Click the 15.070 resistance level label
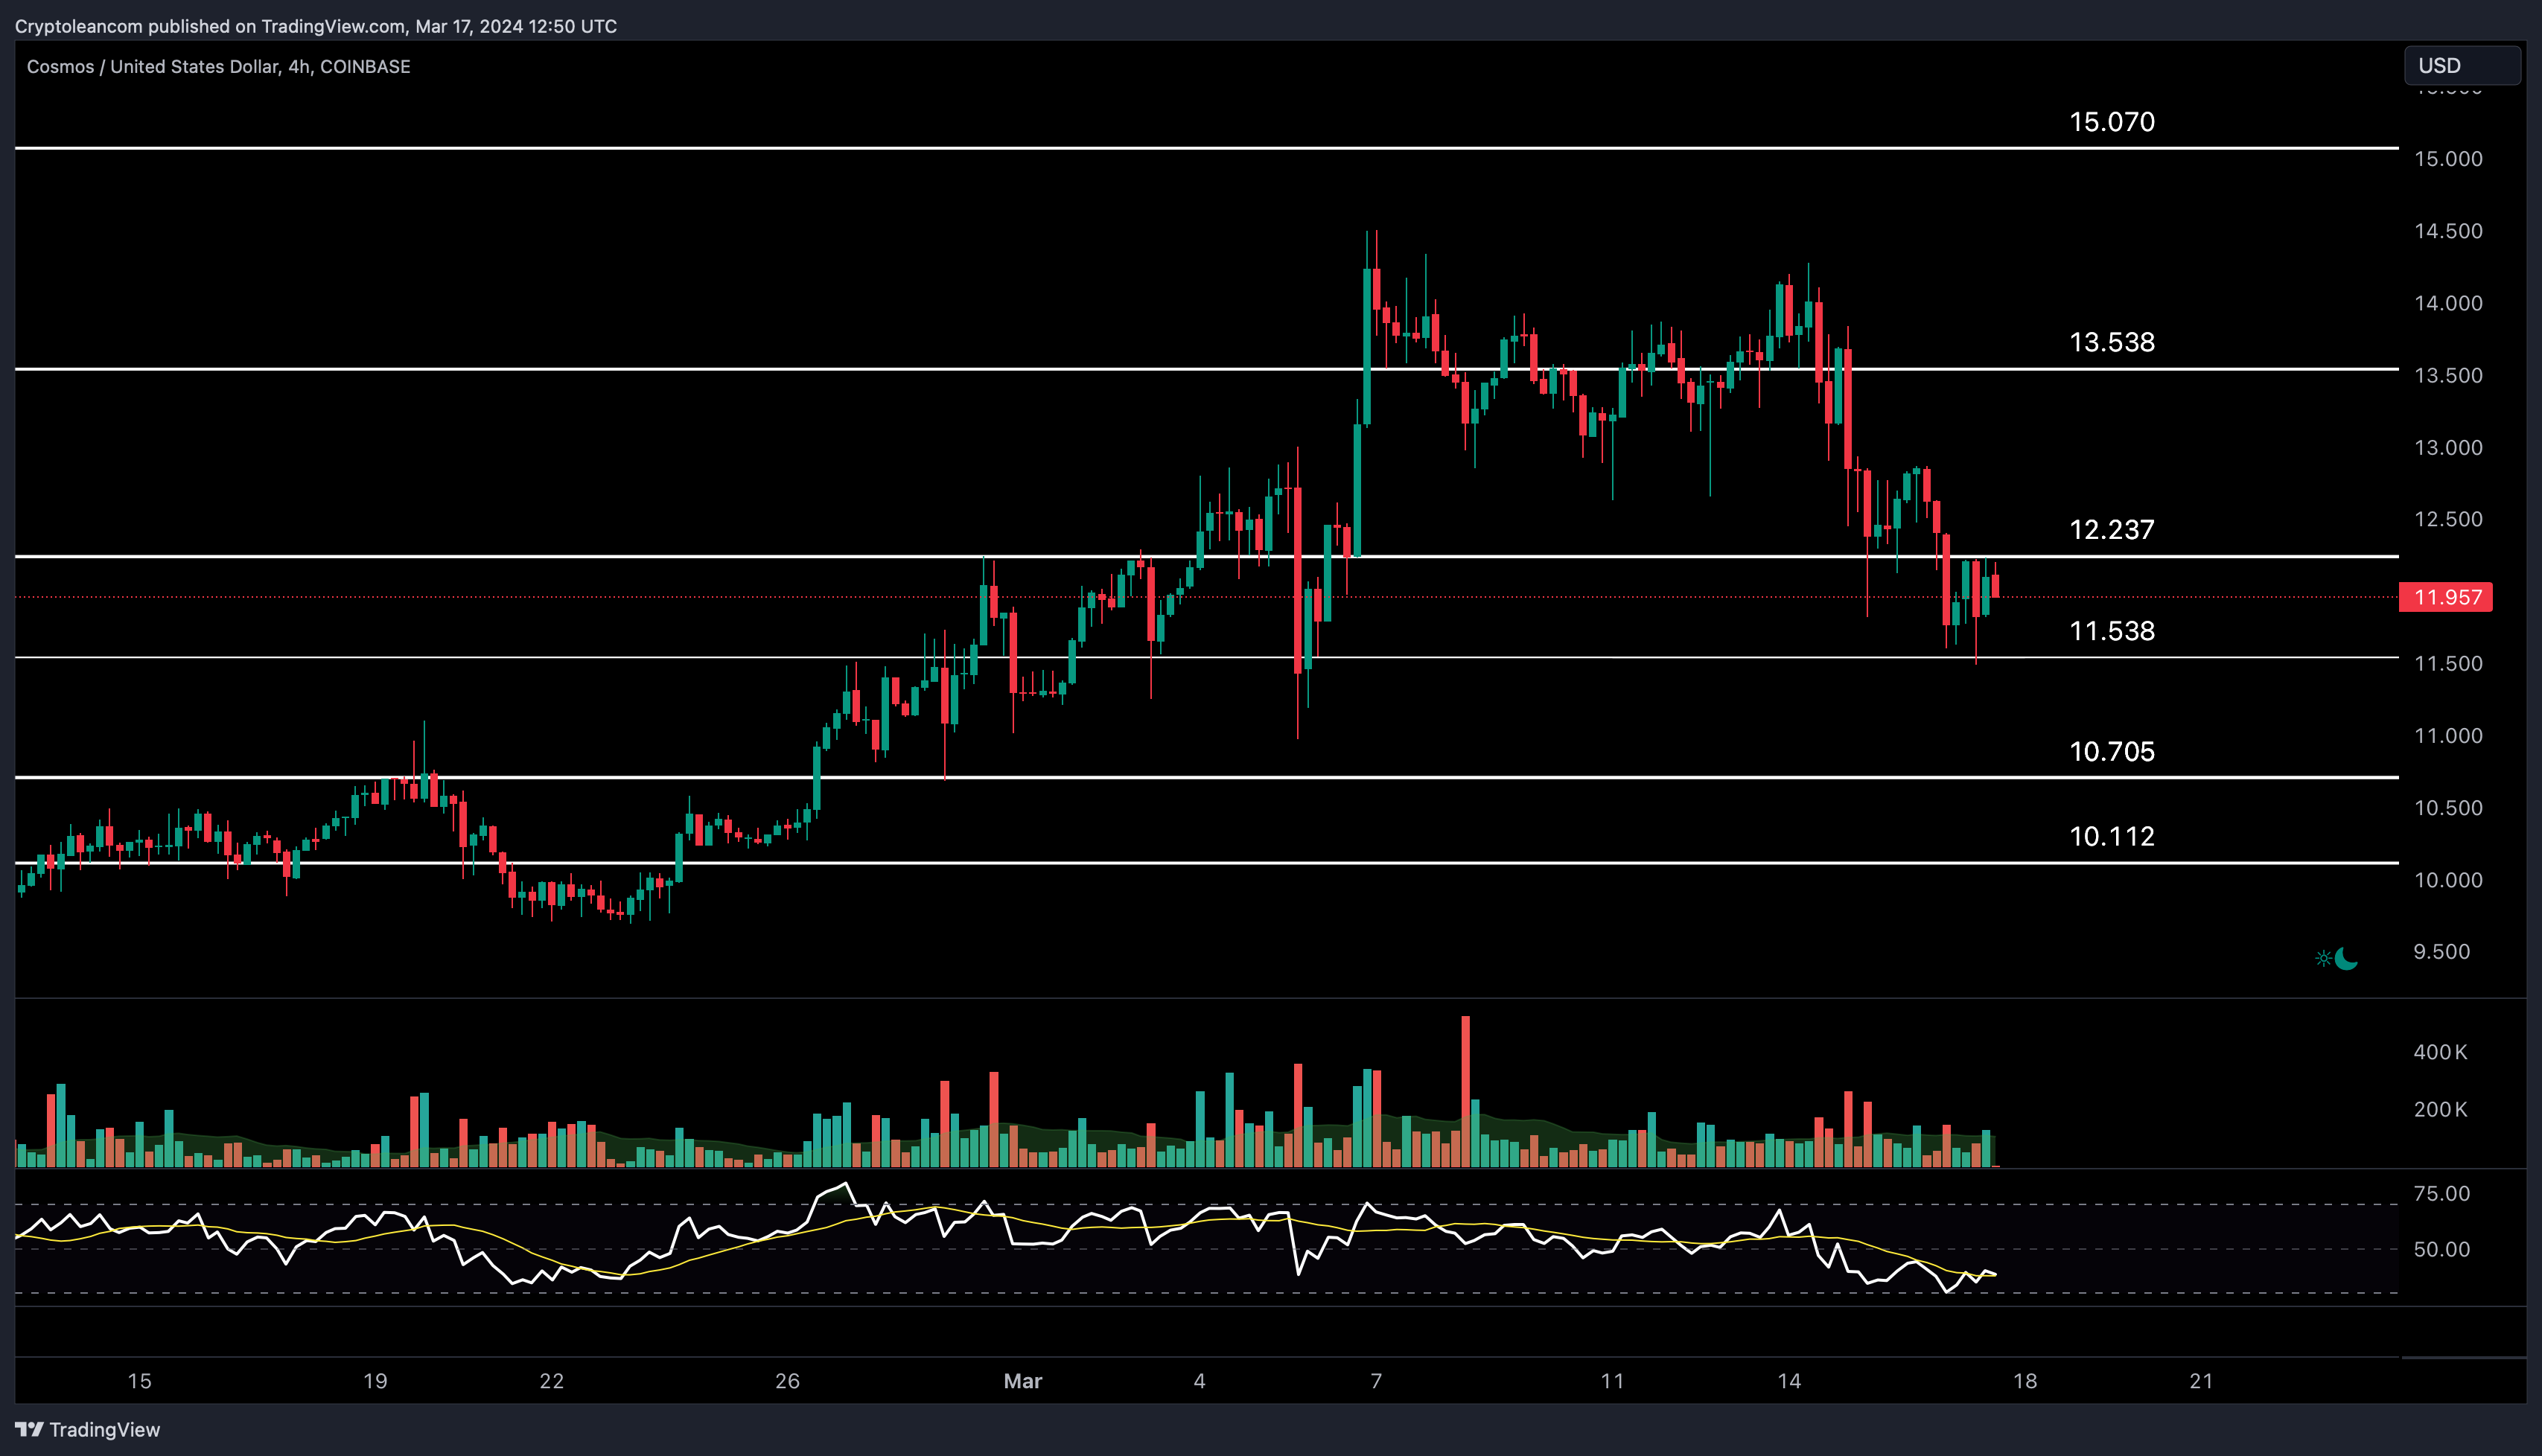Image resolution: width=2542 pixels, height=1456 pixels. (x=2111, y=122)
